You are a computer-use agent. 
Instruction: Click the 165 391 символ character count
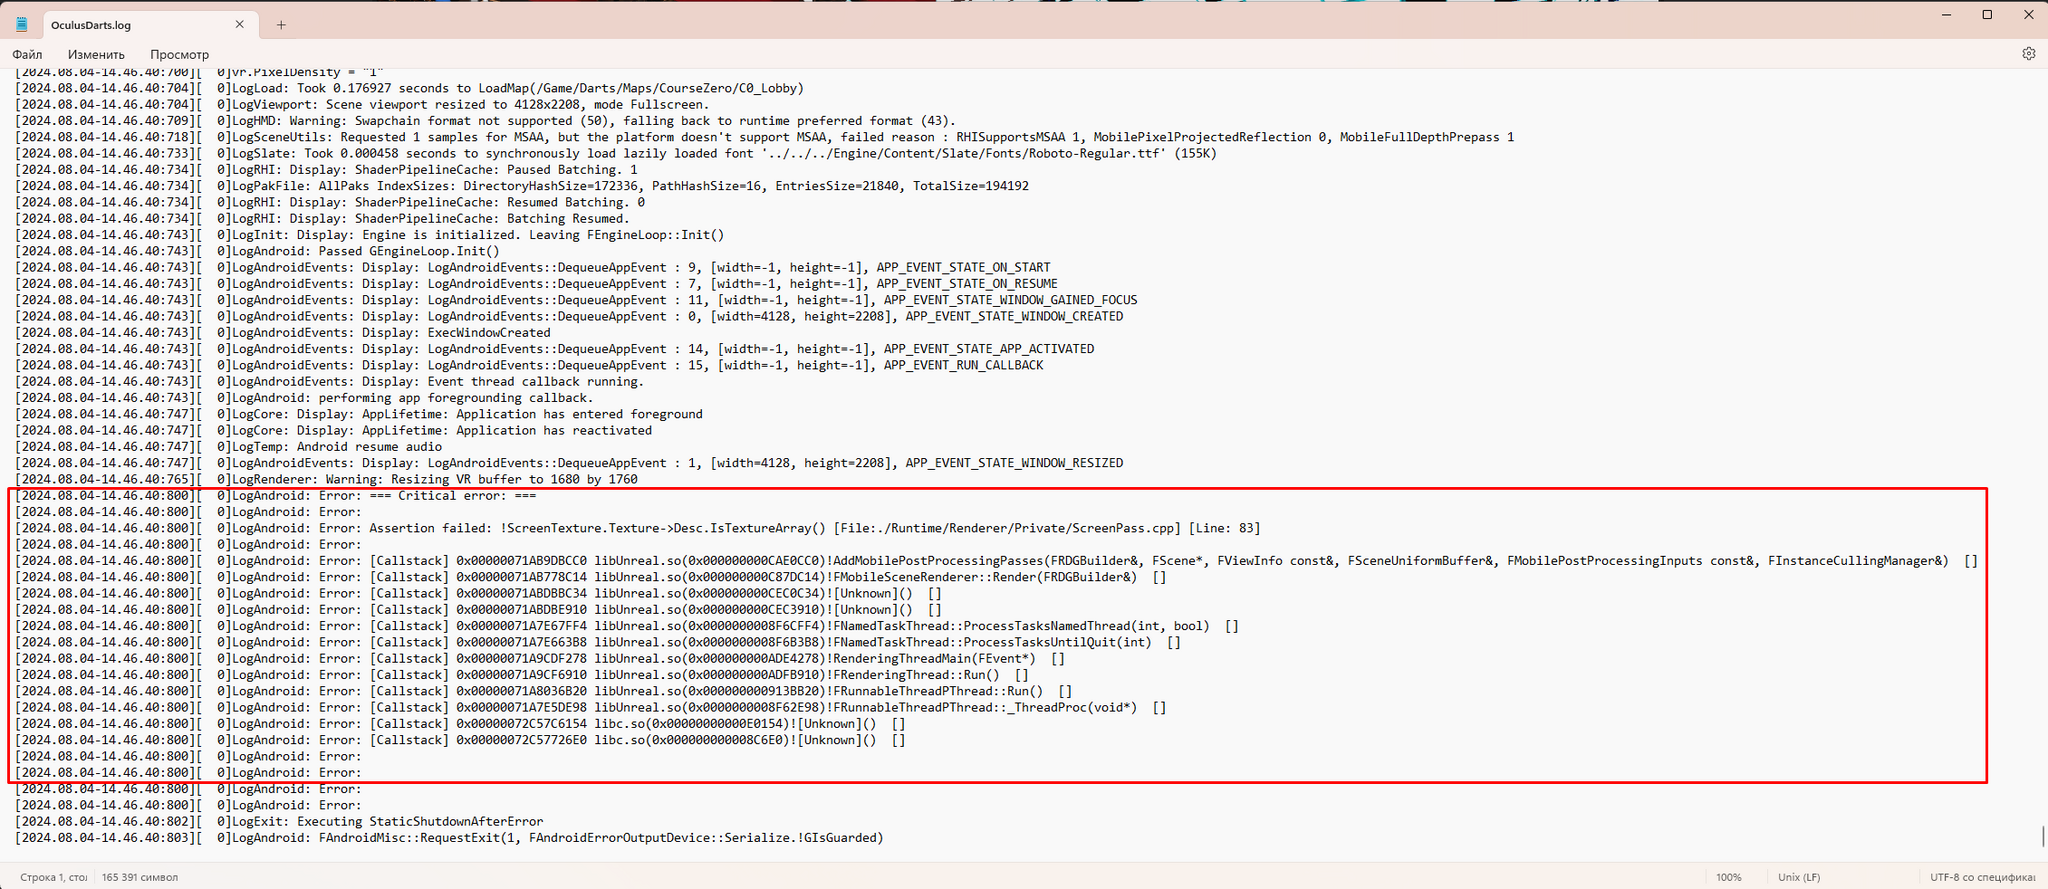[140, 877]
